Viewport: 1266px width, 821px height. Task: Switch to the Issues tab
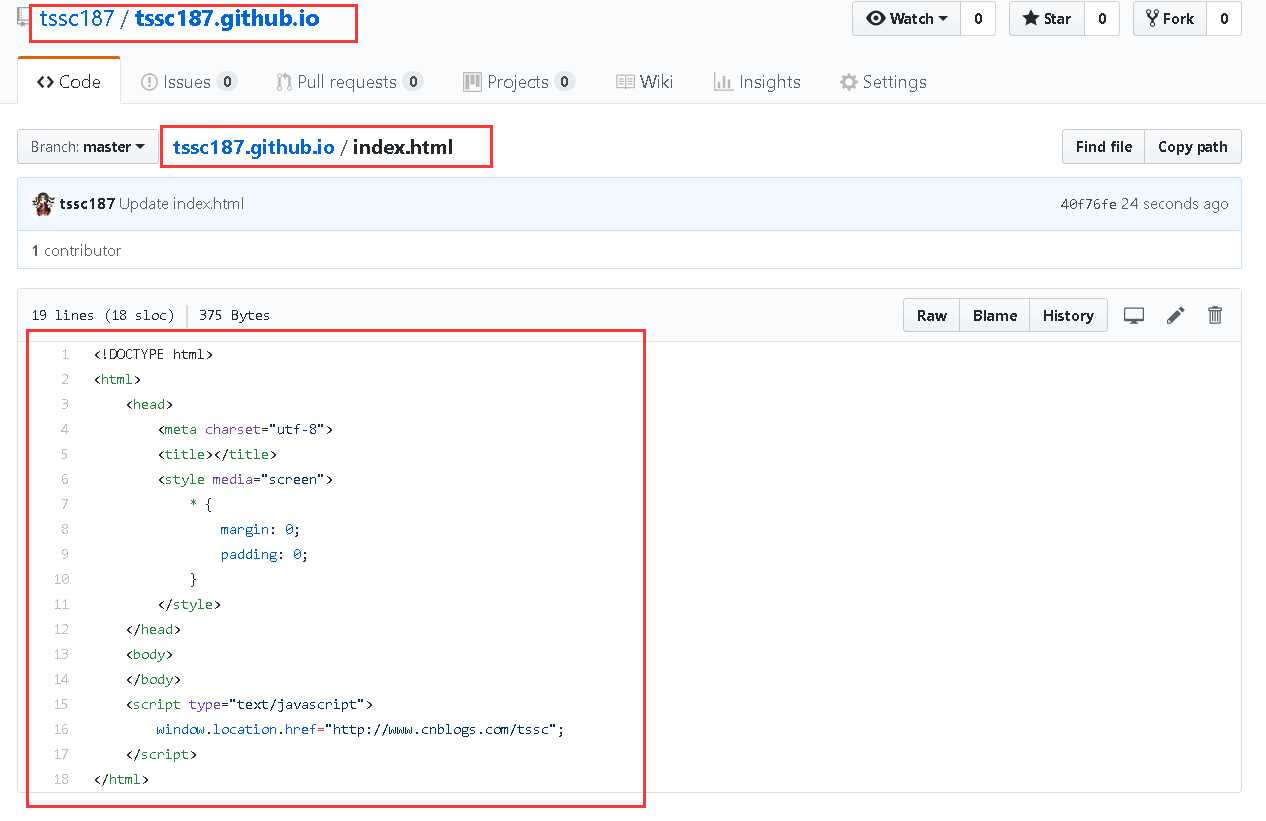[189, 82]
